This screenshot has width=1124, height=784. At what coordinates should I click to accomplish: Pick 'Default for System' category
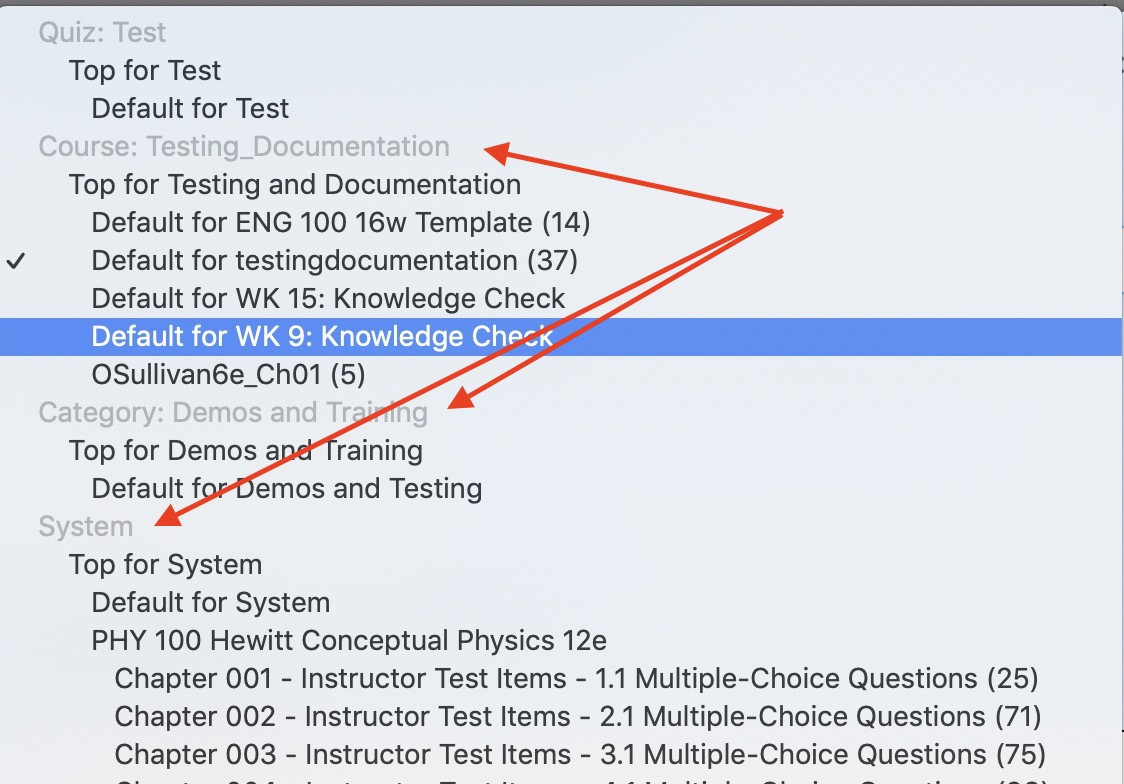210,603
